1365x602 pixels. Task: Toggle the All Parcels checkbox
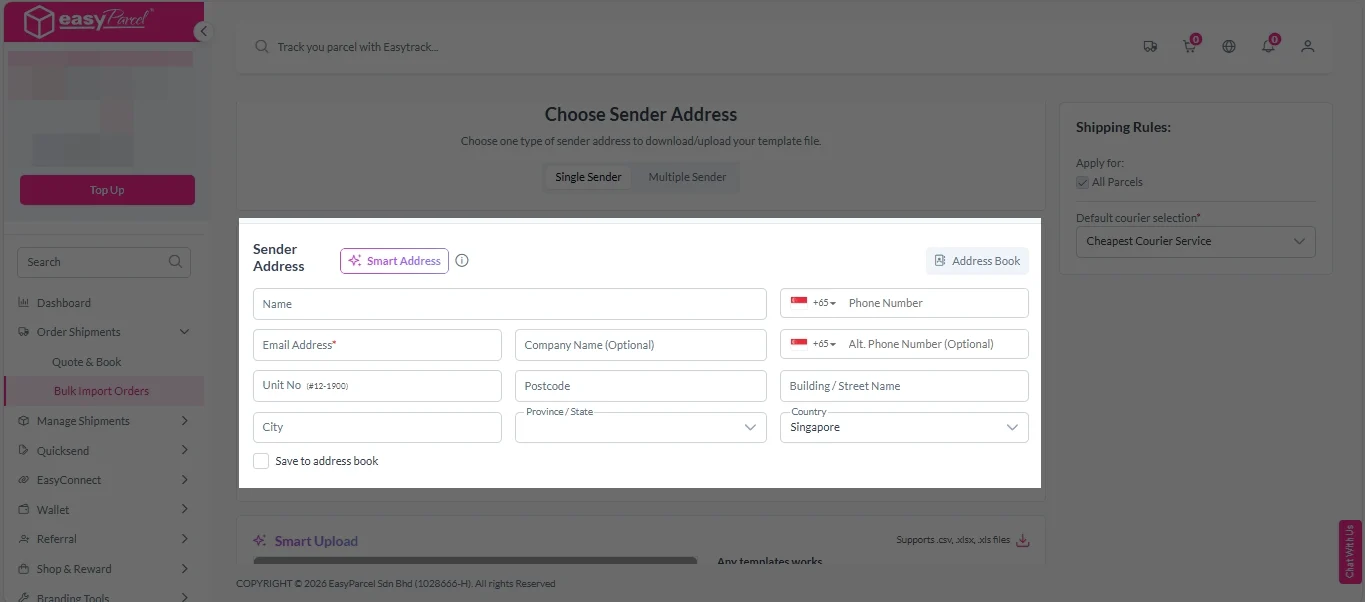point(1082,182)
